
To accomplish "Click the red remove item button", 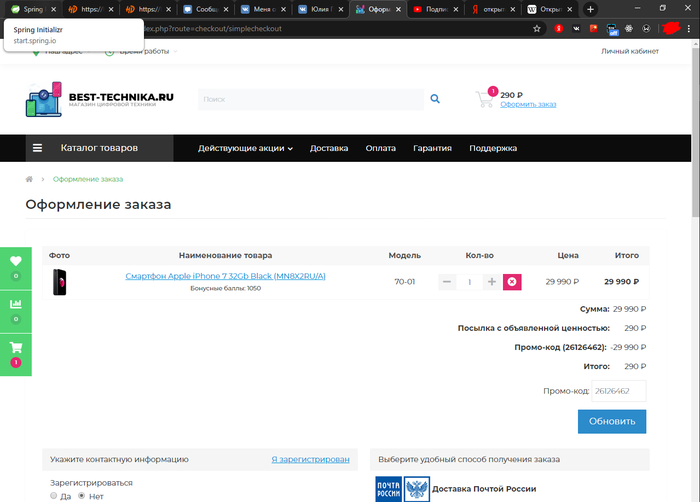I will tap(512, 282).
